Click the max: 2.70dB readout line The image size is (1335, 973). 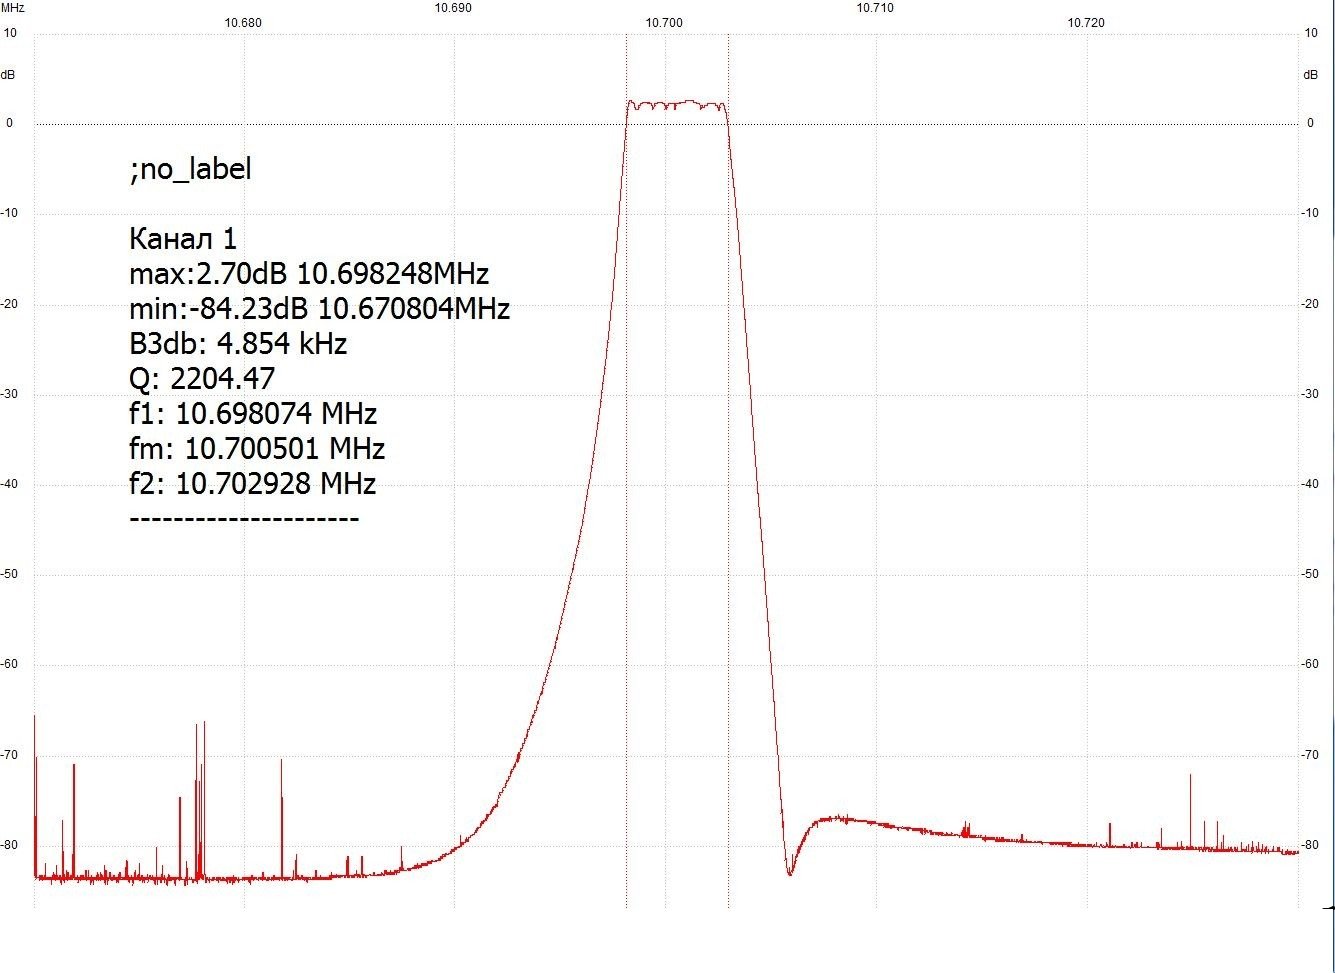point(309,273)
